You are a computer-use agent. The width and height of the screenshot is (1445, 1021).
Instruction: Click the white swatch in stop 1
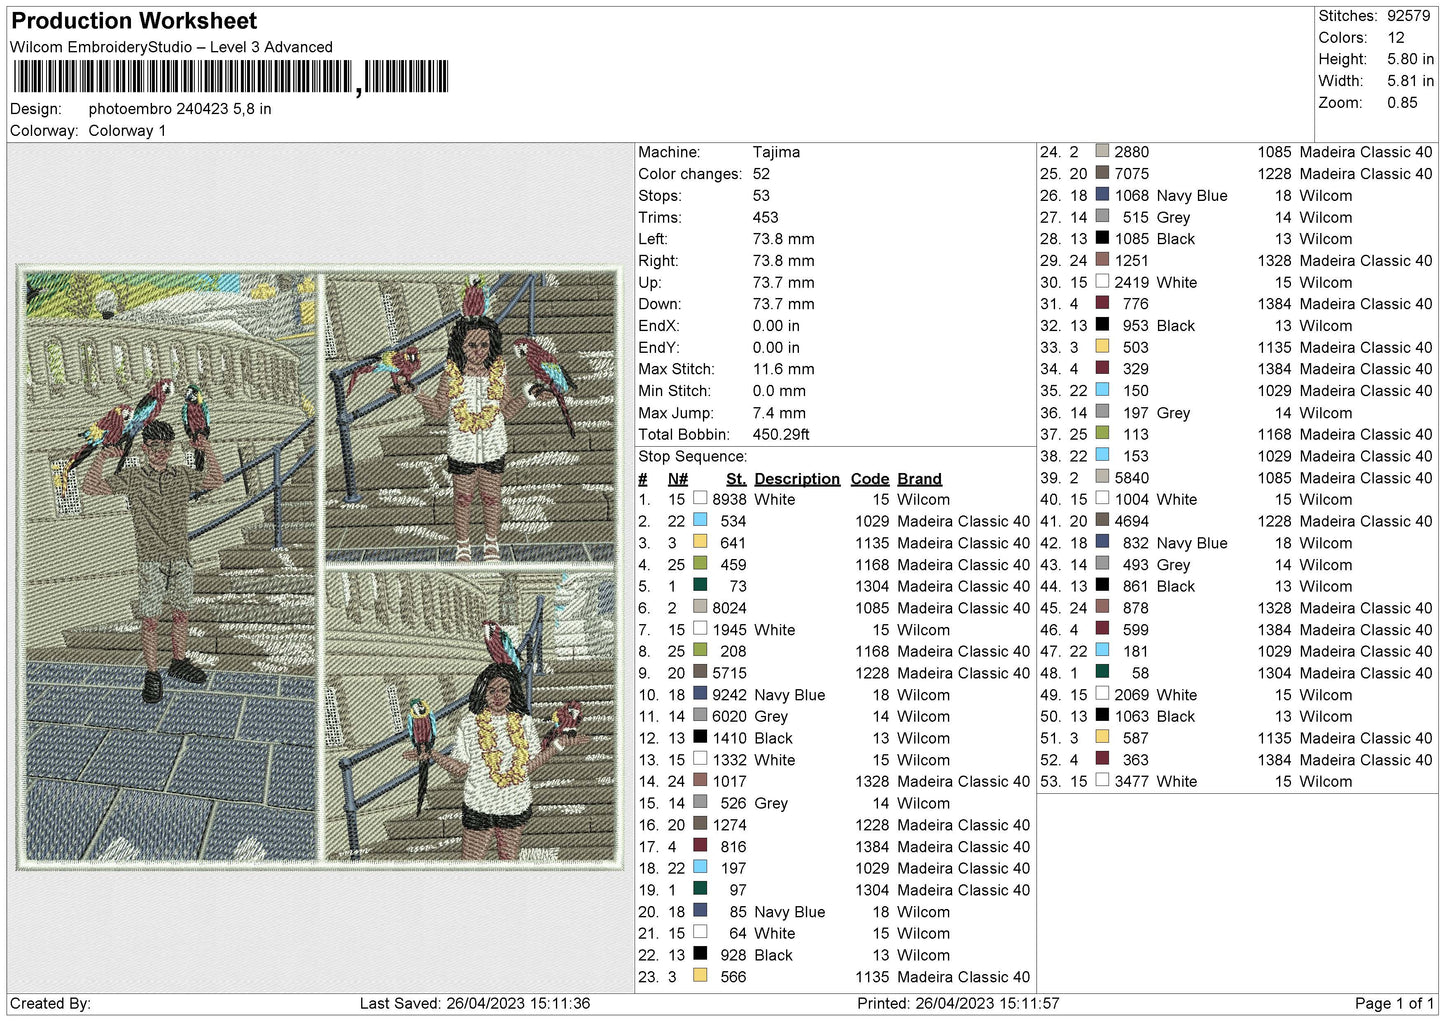(700, 499)
